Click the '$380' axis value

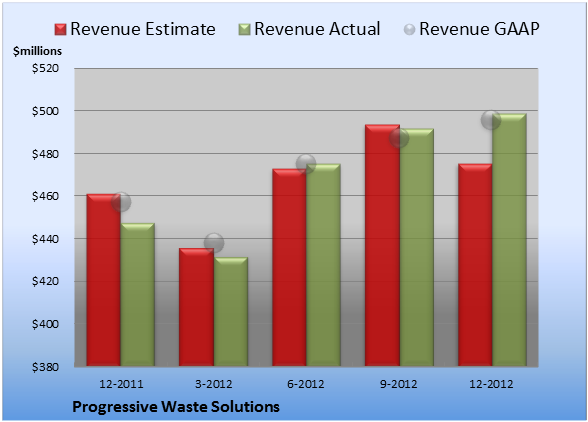click(x=46, y=367)
